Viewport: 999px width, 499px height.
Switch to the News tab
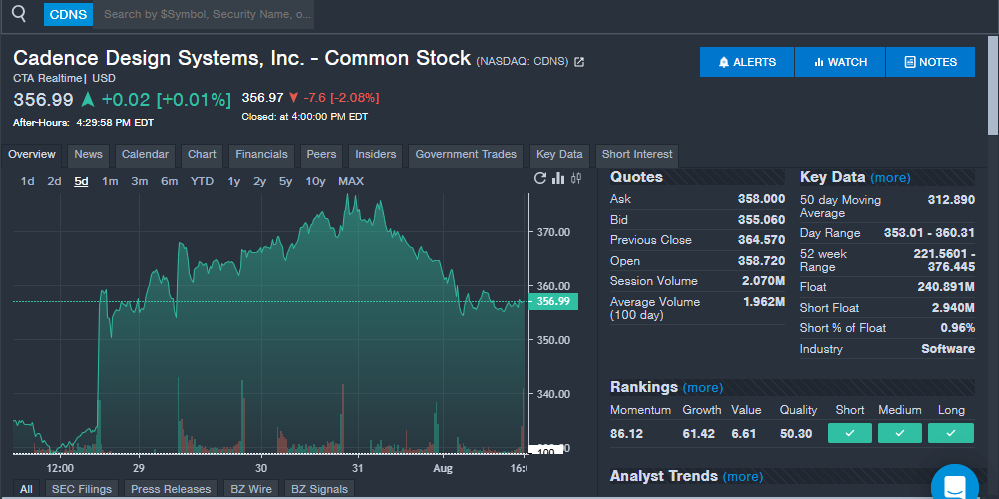(89, 155)
